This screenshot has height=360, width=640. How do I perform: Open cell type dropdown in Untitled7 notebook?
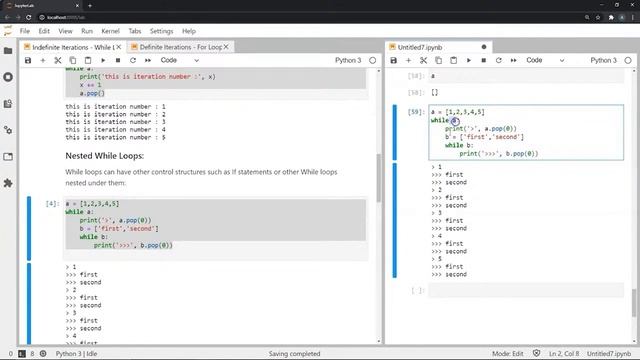[545, 60]
